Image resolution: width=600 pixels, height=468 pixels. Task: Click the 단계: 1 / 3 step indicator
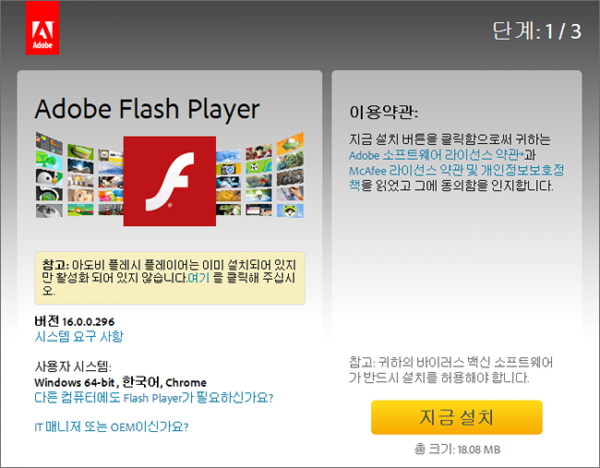[536, 31]
